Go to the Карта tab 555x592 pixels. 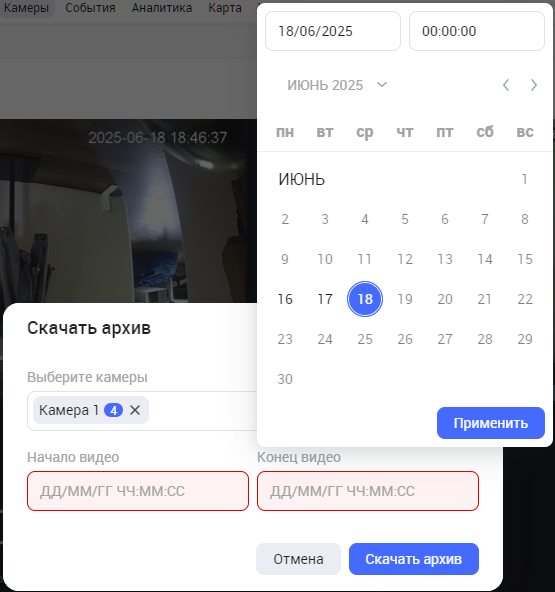click(225, 8)
